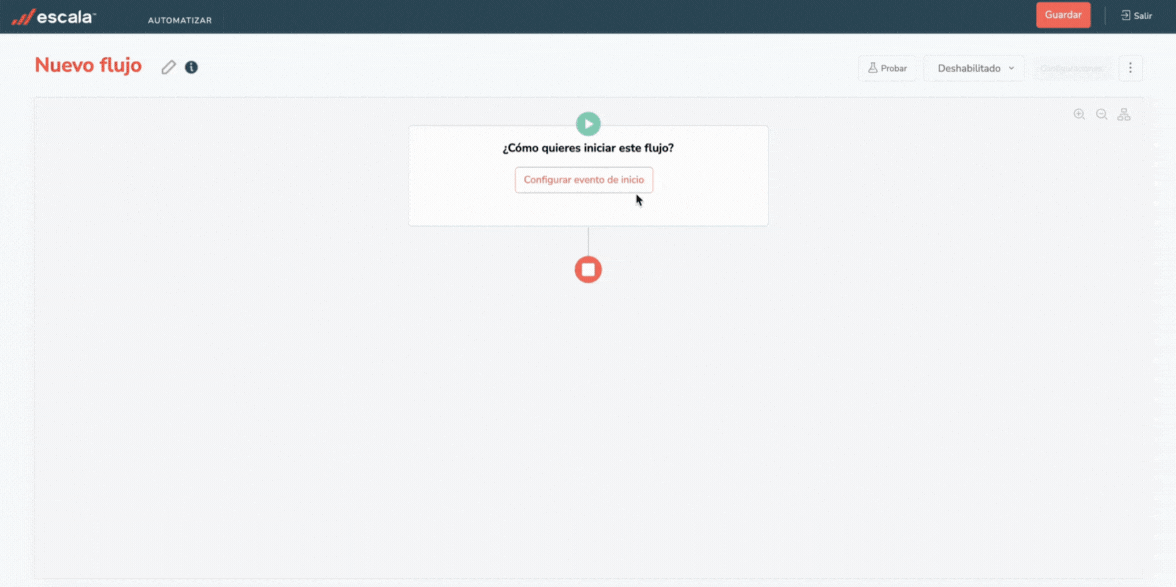Viewport: 1176px width, 587px height.
Task: Open the AUTOMATIZAR menu item
Action: 180,20
